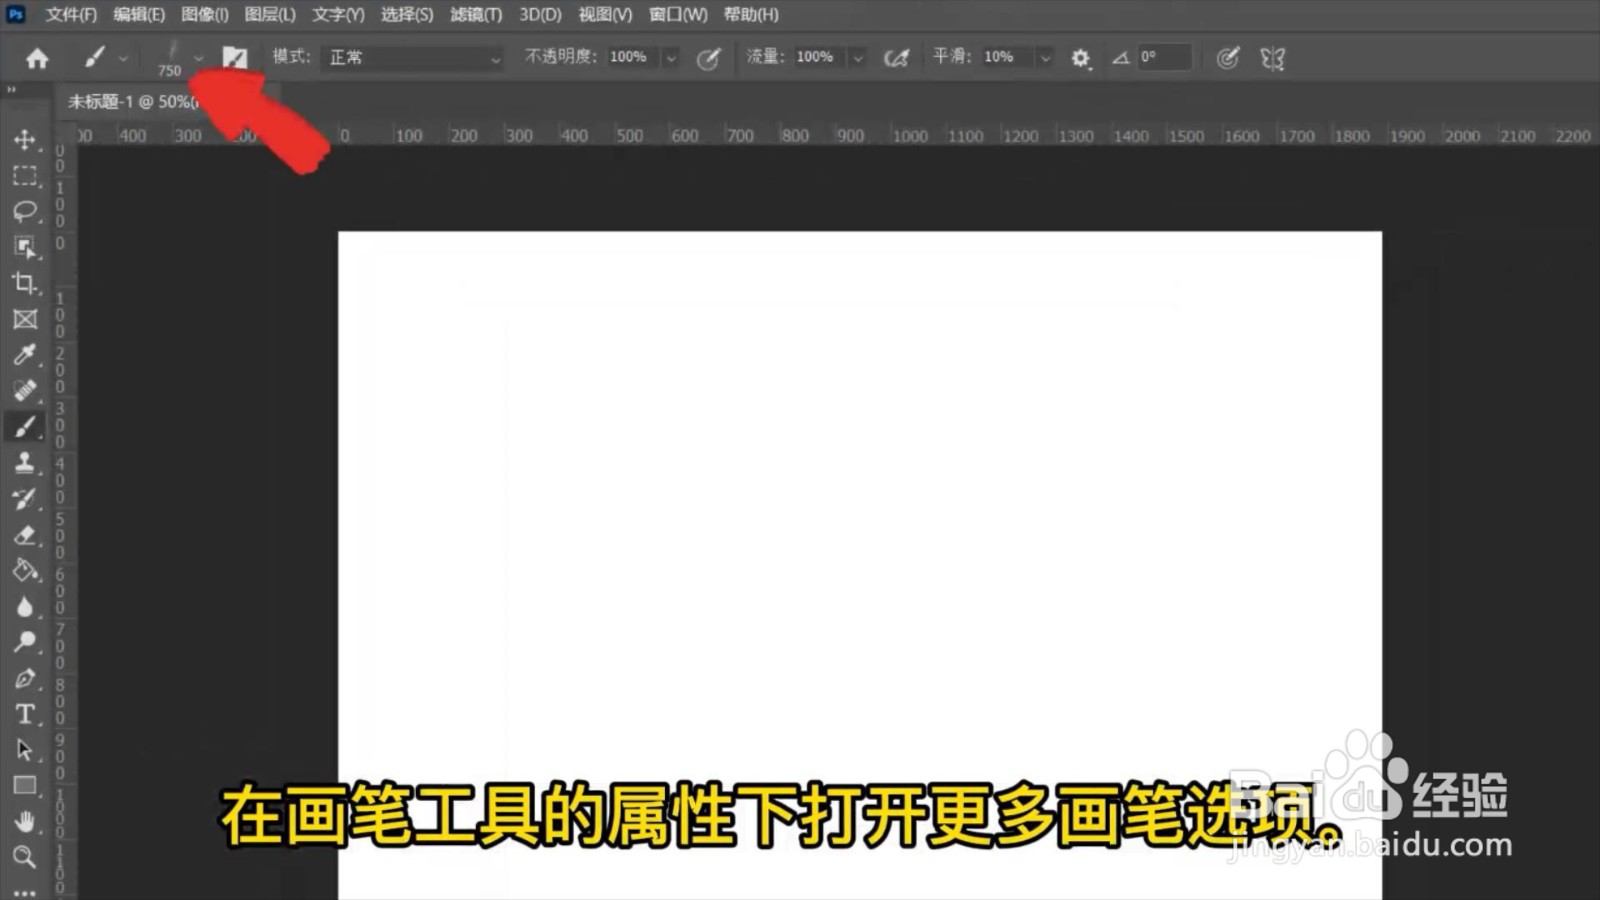Select the Spot Healing Brush tool
The image size is (1600, 900).
coord(25,390)
